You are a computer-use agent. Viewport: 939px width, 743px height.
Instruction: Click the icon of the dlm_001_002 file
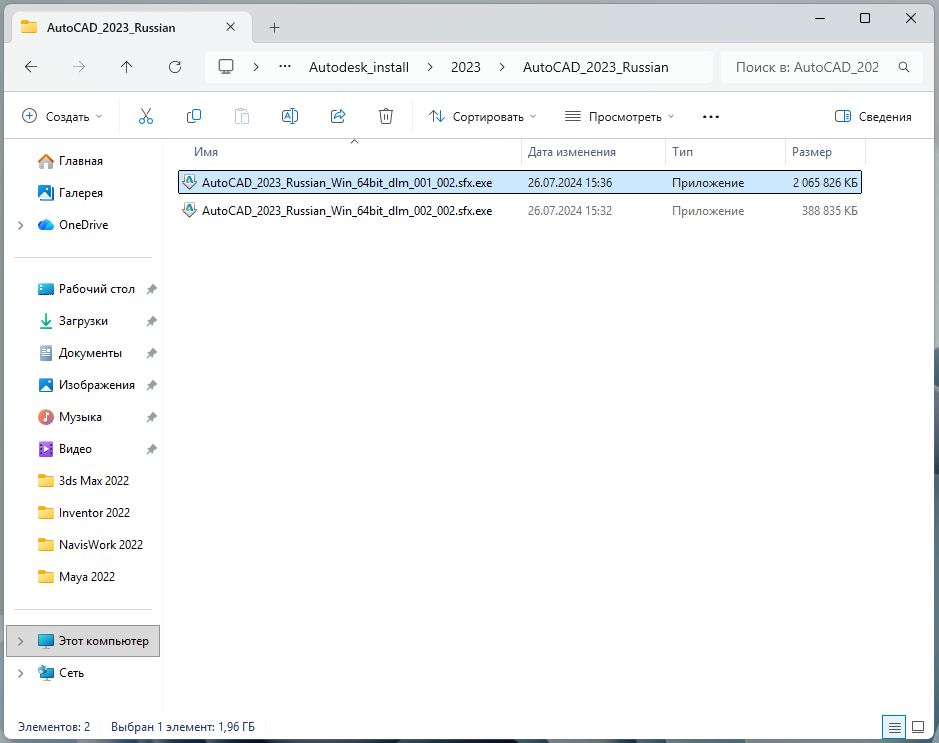189,183
